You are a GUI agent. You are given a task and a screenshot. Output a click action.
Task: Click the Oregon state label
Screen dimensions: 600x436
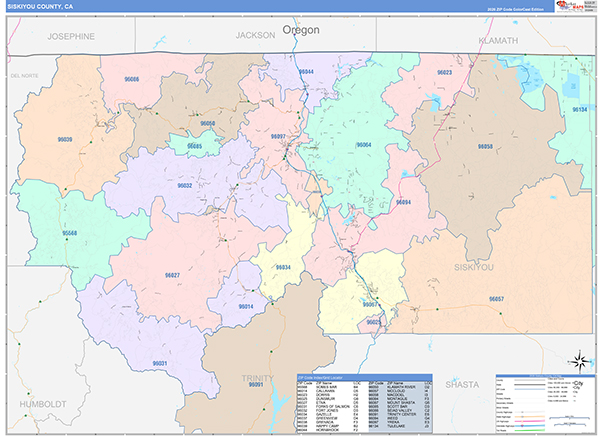(300, 30)
